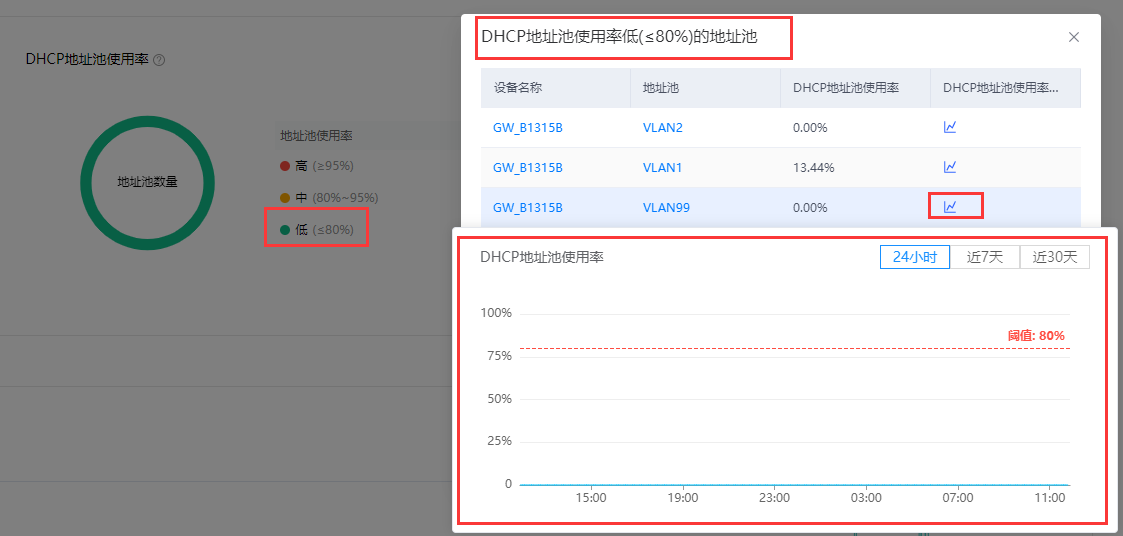Click help icon beside DHCP地址池使用率 title
1123x536 pixels.
click(x=159, y=60)
